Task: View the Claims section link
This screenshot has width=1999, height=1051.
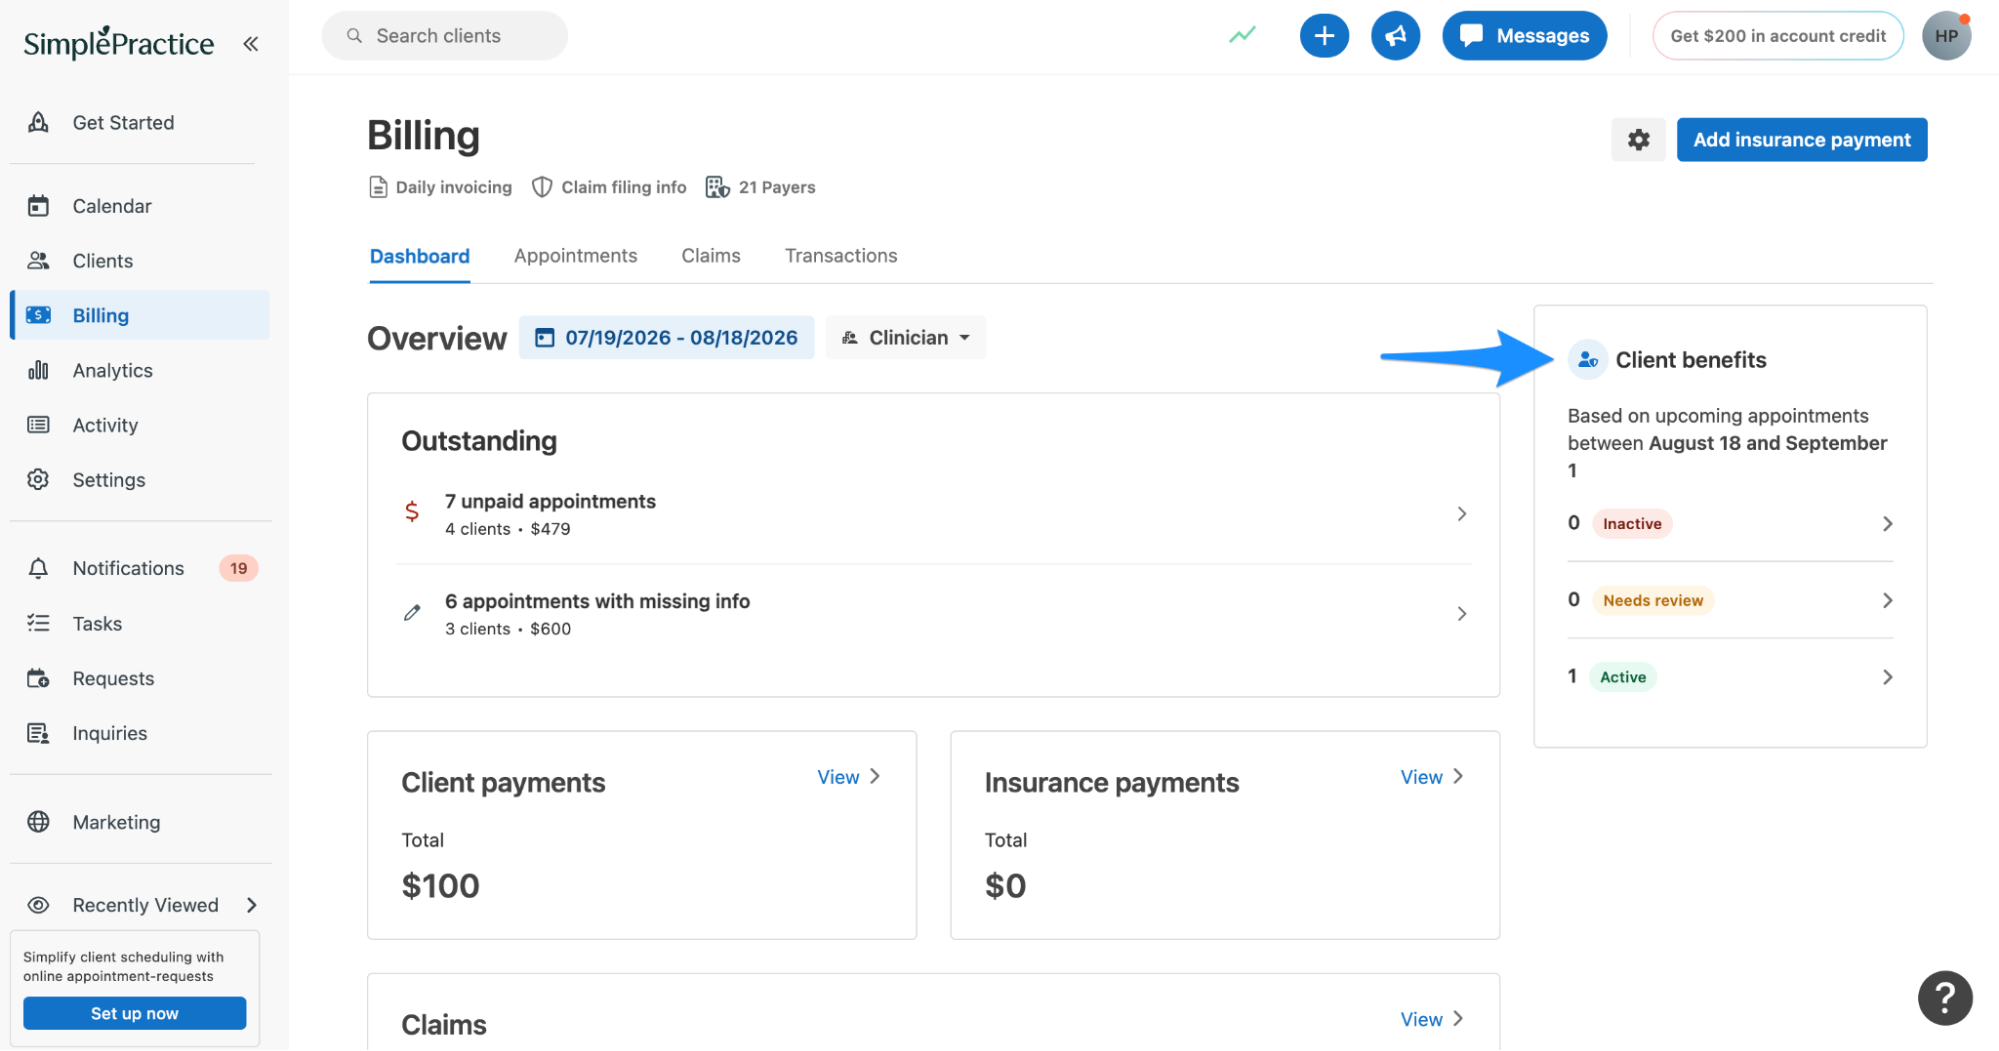Action: (1431, 1019)
